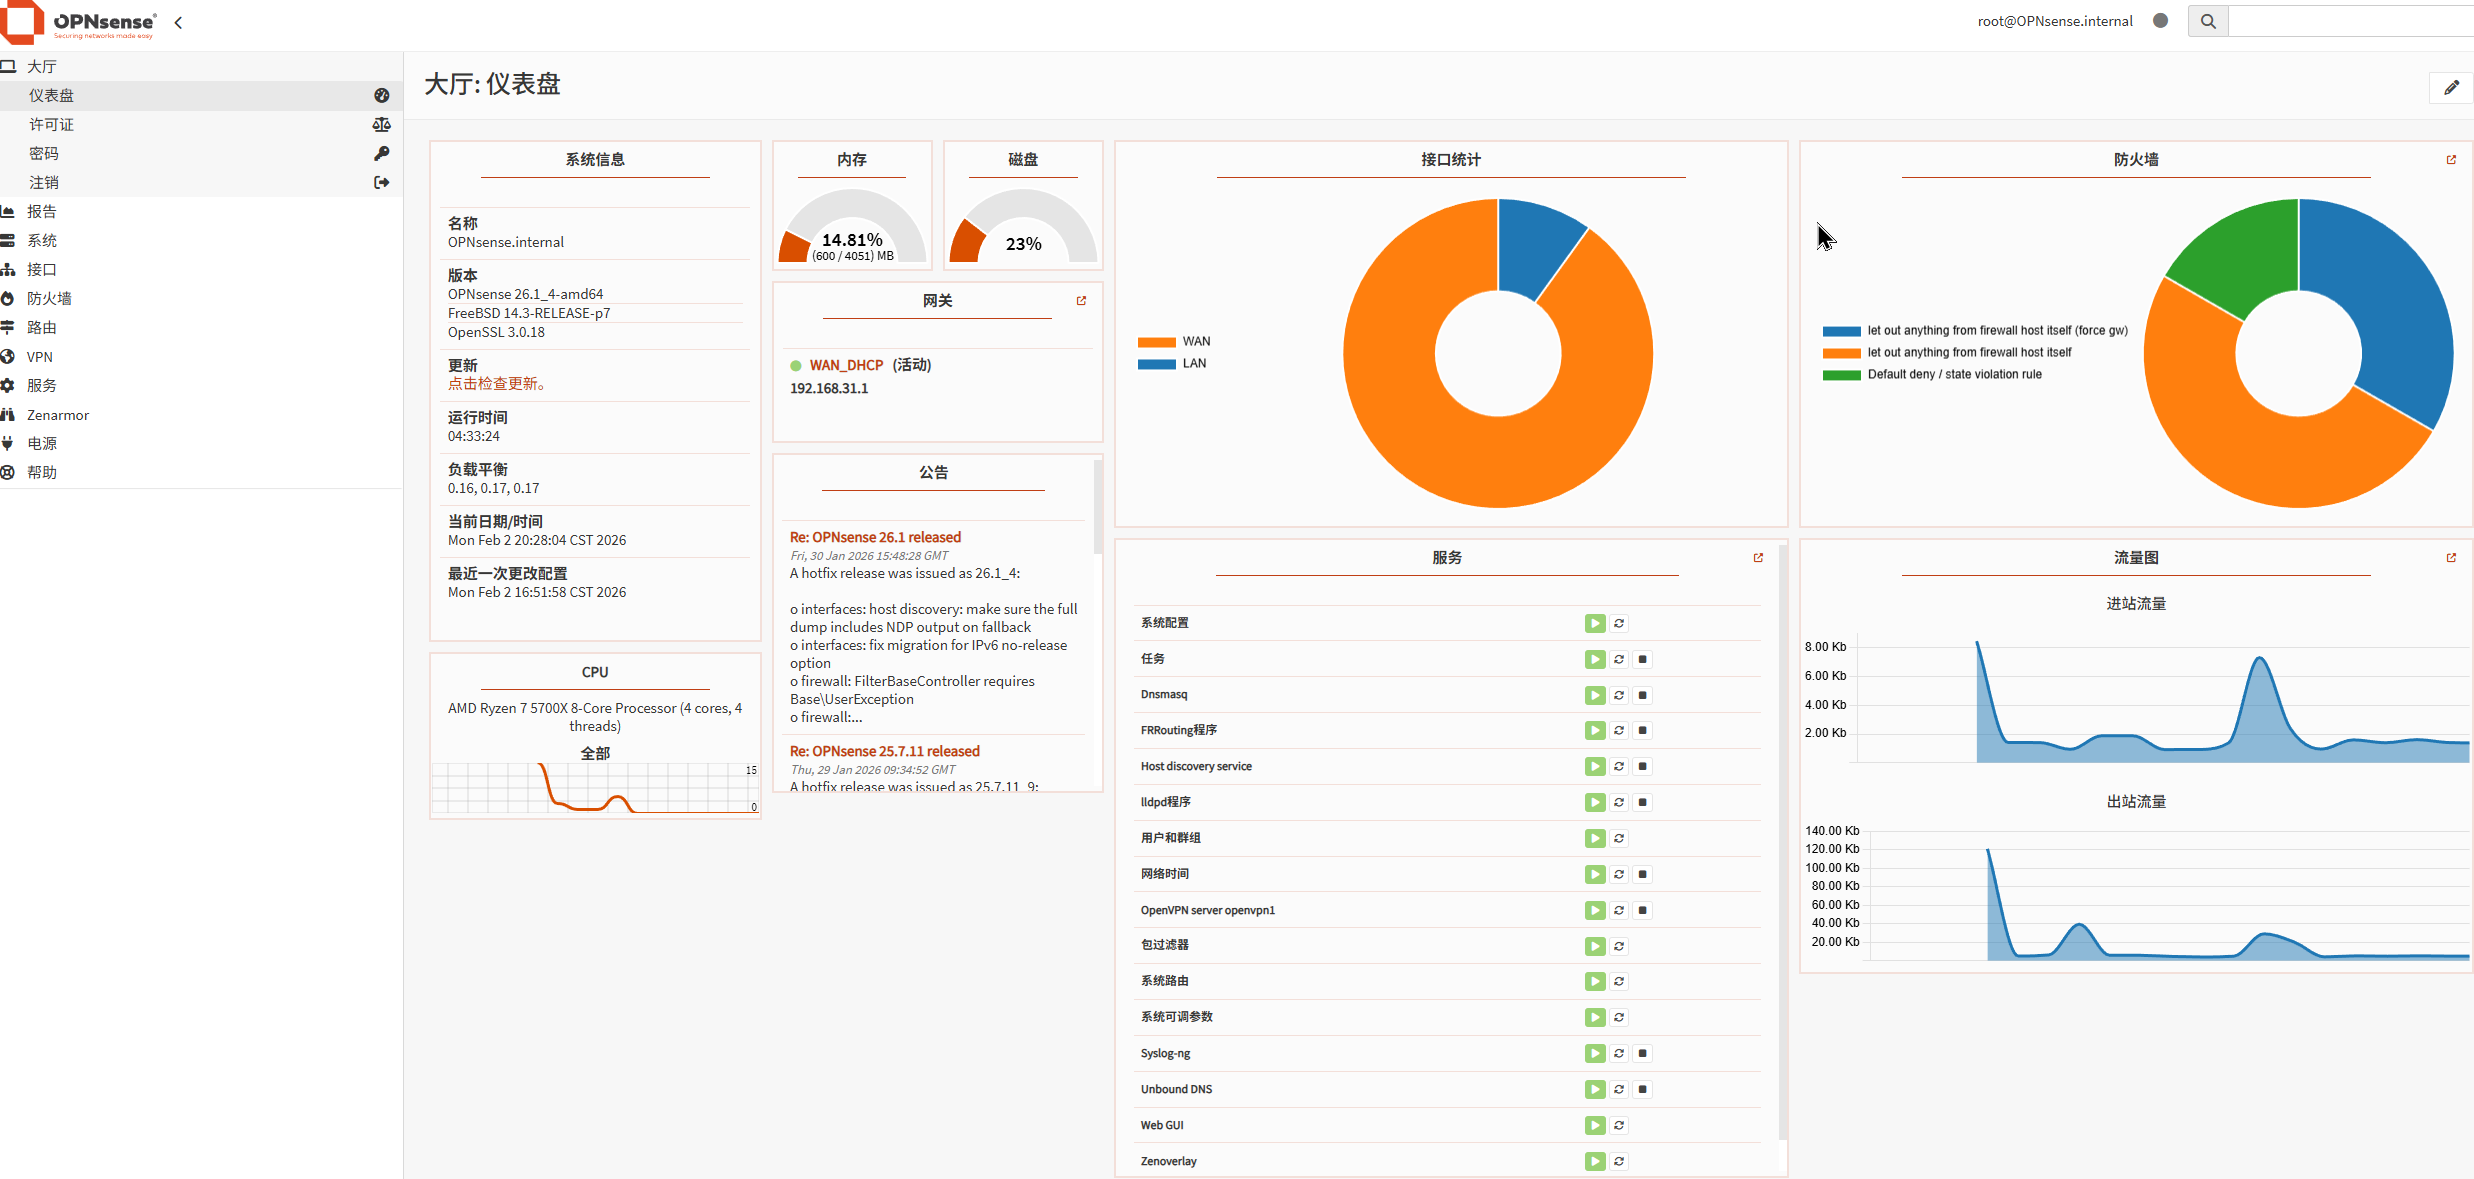This screenshot has width=2474, height=1179.
Task: Collapse the sidebar with the chevron arrow
Action: point(178,22)
